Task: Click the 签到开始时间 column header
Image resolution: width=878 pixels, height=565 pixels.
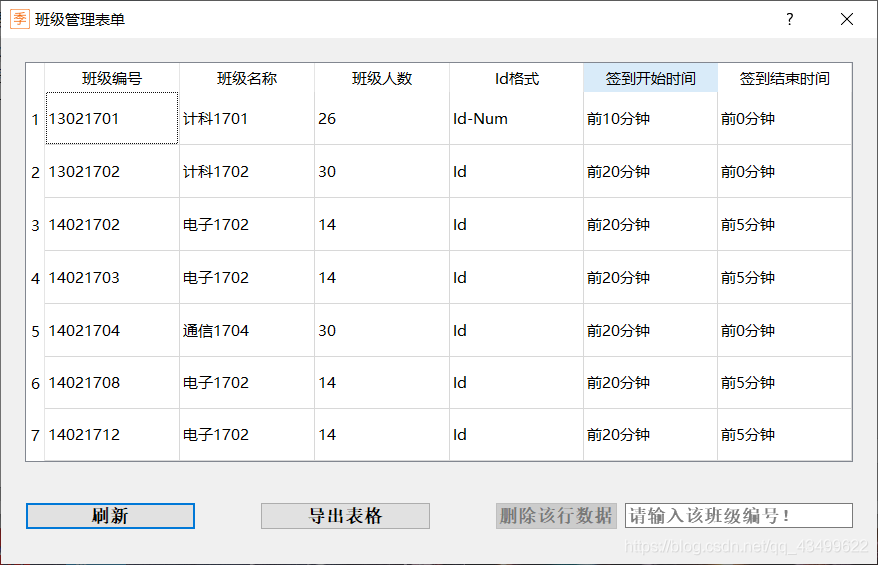Action: (650, 78)
